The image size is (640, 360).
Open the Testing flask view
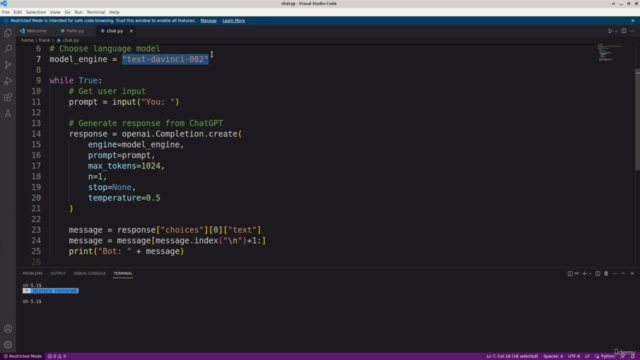pyautogui.click(x=8, y=113)
